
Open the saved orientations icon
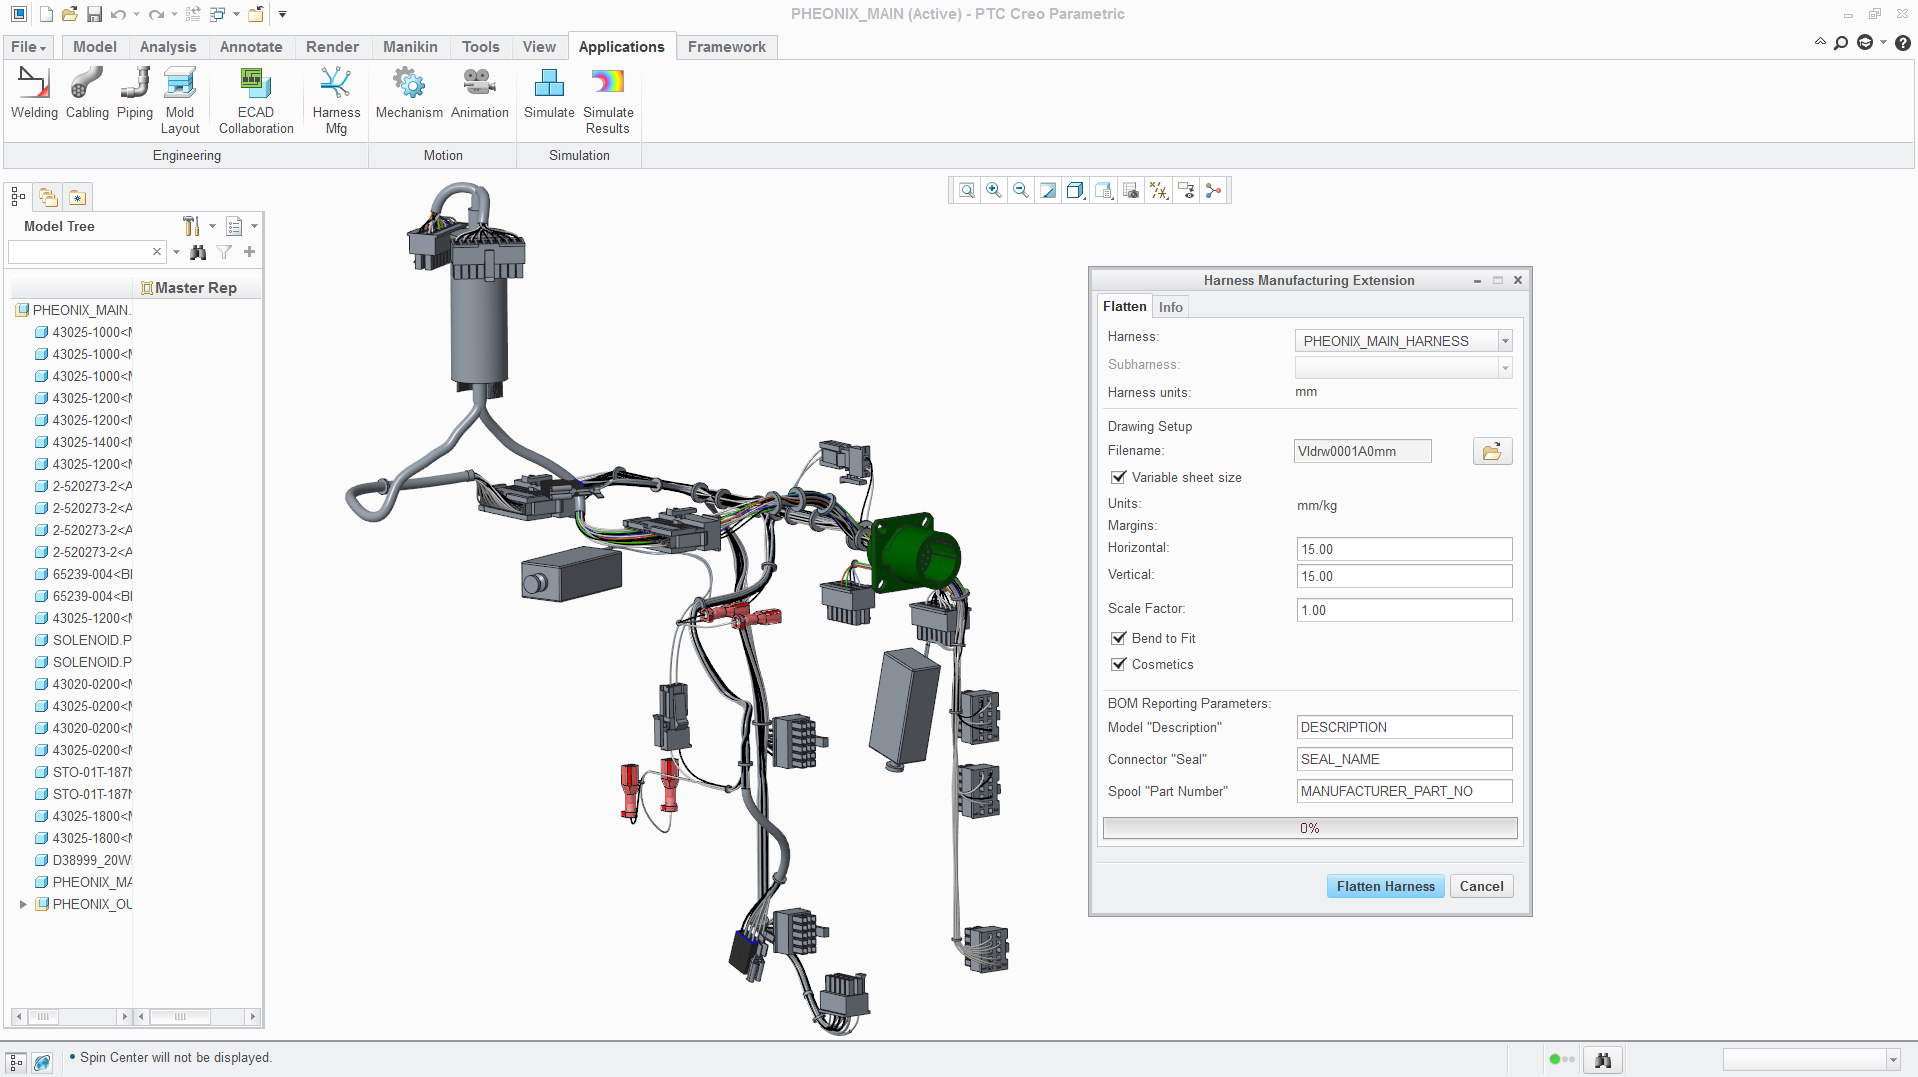point(1104,190)
